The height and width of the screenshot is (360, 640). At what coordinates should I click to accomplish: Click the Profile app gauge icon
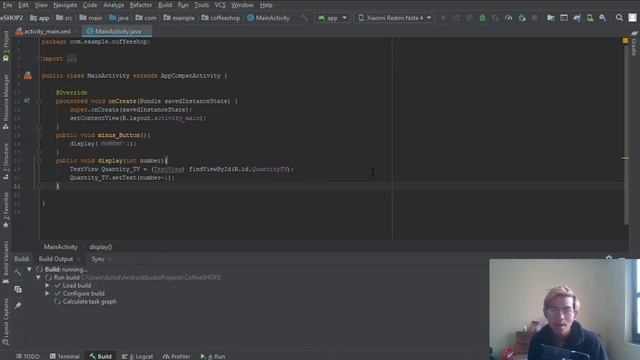(x=509, y=18)
